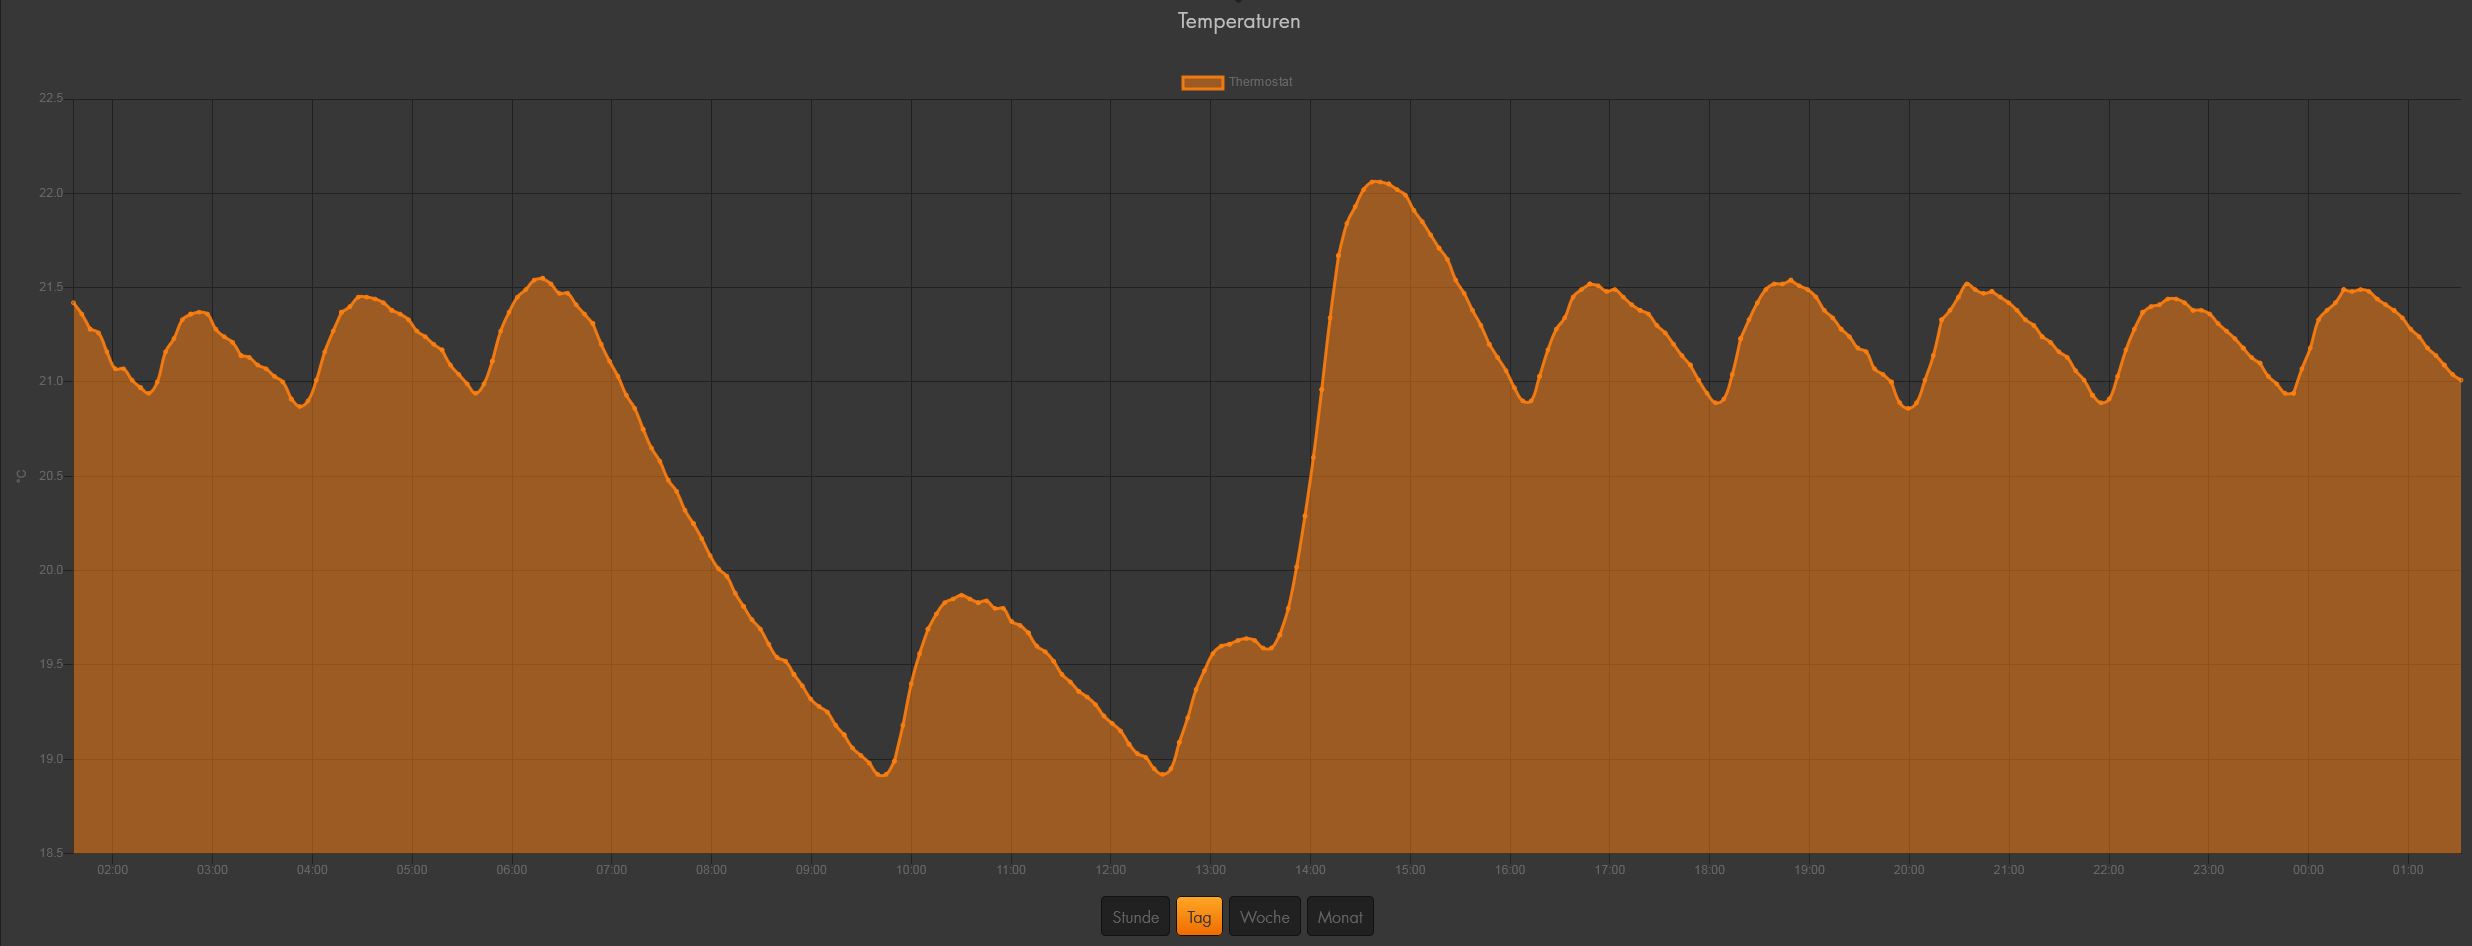Viewport: 2472px width, 946px height.
Task: Click the °C y-axis unit label
Action: point(21,476)
